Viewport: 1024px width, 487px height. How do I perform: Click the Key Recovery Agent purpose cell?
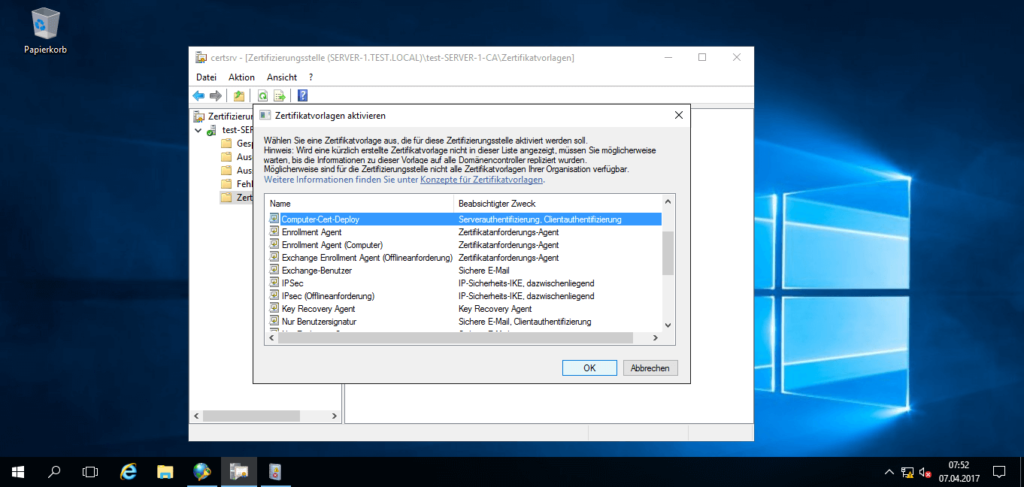click(x=495, y=309)
